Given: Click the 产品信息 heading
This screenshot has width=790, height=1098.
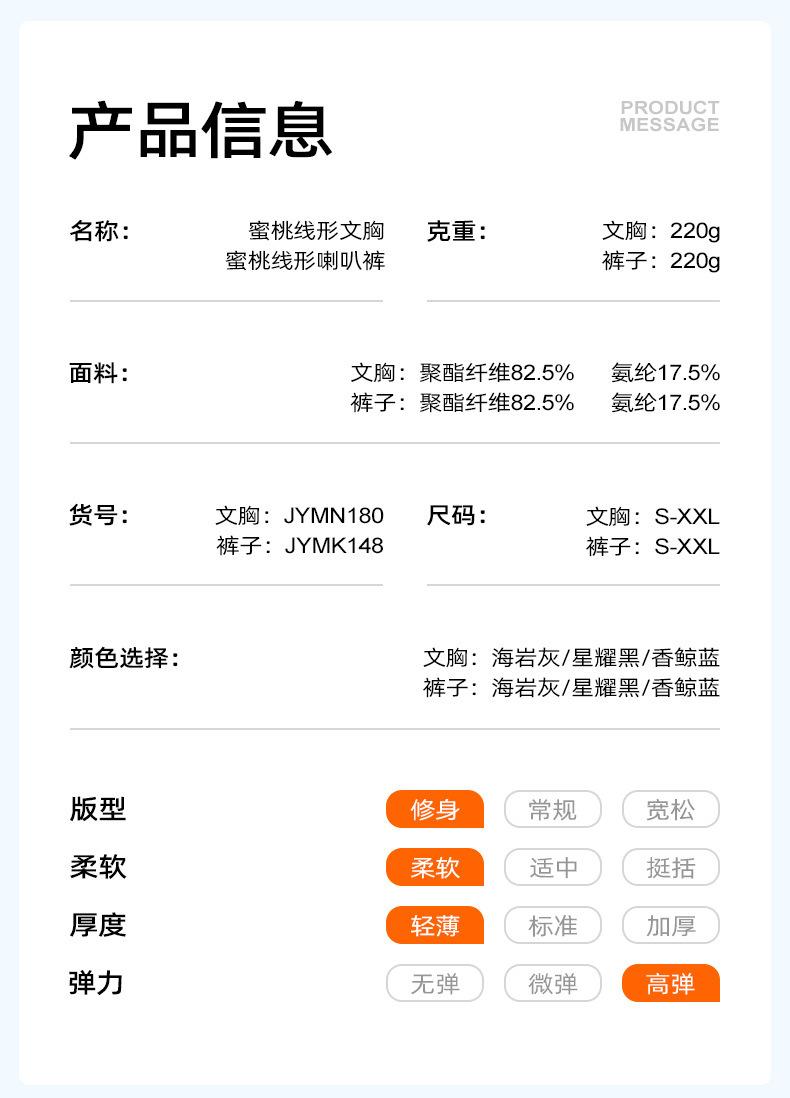Looking at the screenshot, I should point(200,131).
